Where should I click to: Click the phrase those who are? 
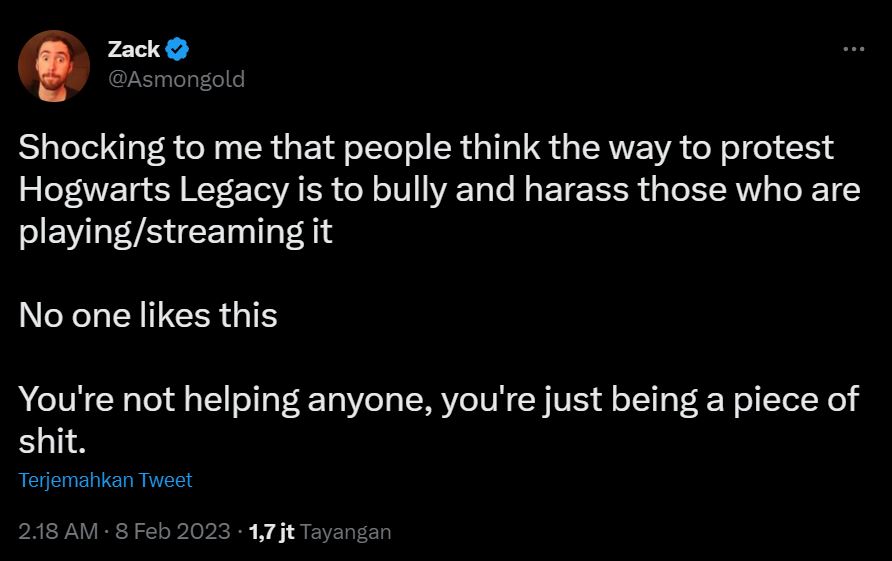[x=749, y=190]
